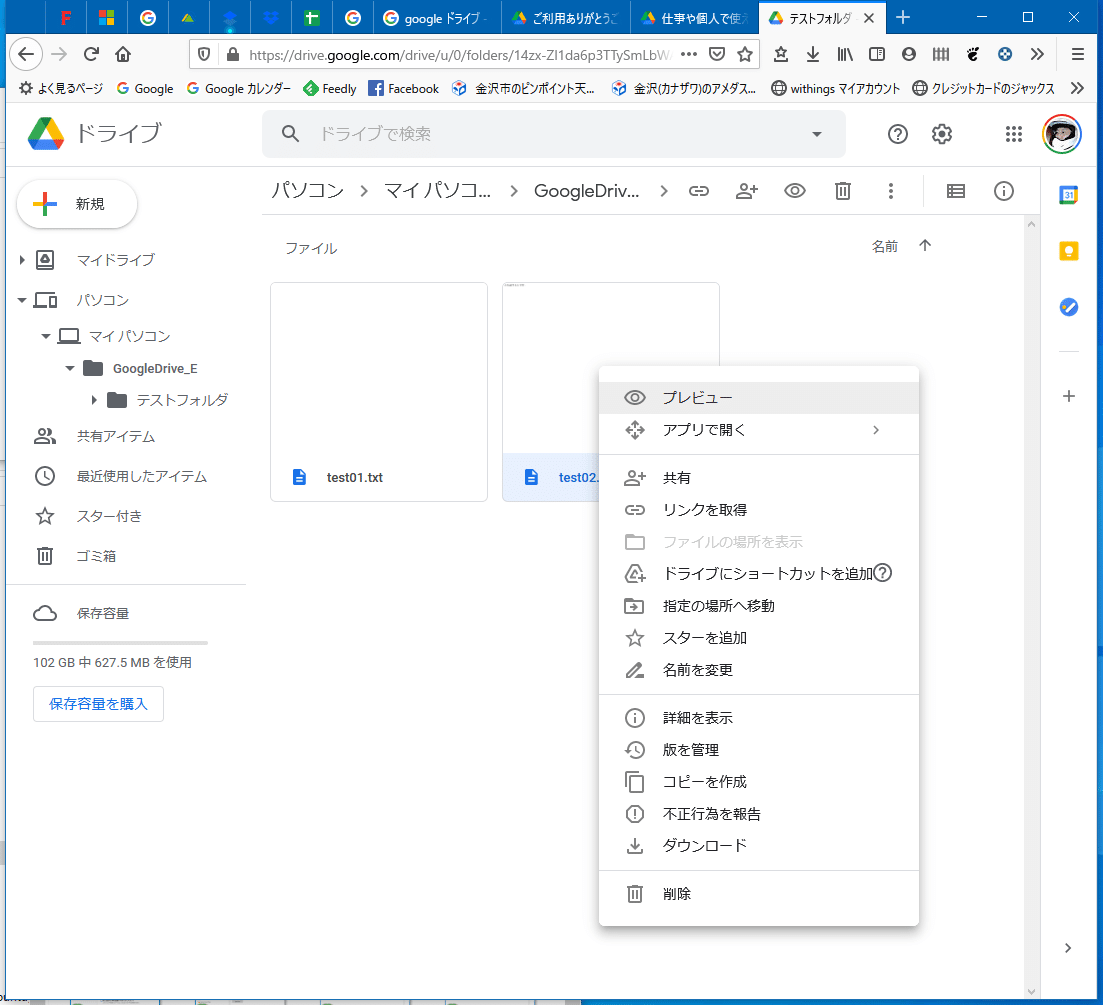Select the test01.txt file thumbnail
Image resolution: width=1103 pixels, height=1005 pixels.
(x=378, y=391)
